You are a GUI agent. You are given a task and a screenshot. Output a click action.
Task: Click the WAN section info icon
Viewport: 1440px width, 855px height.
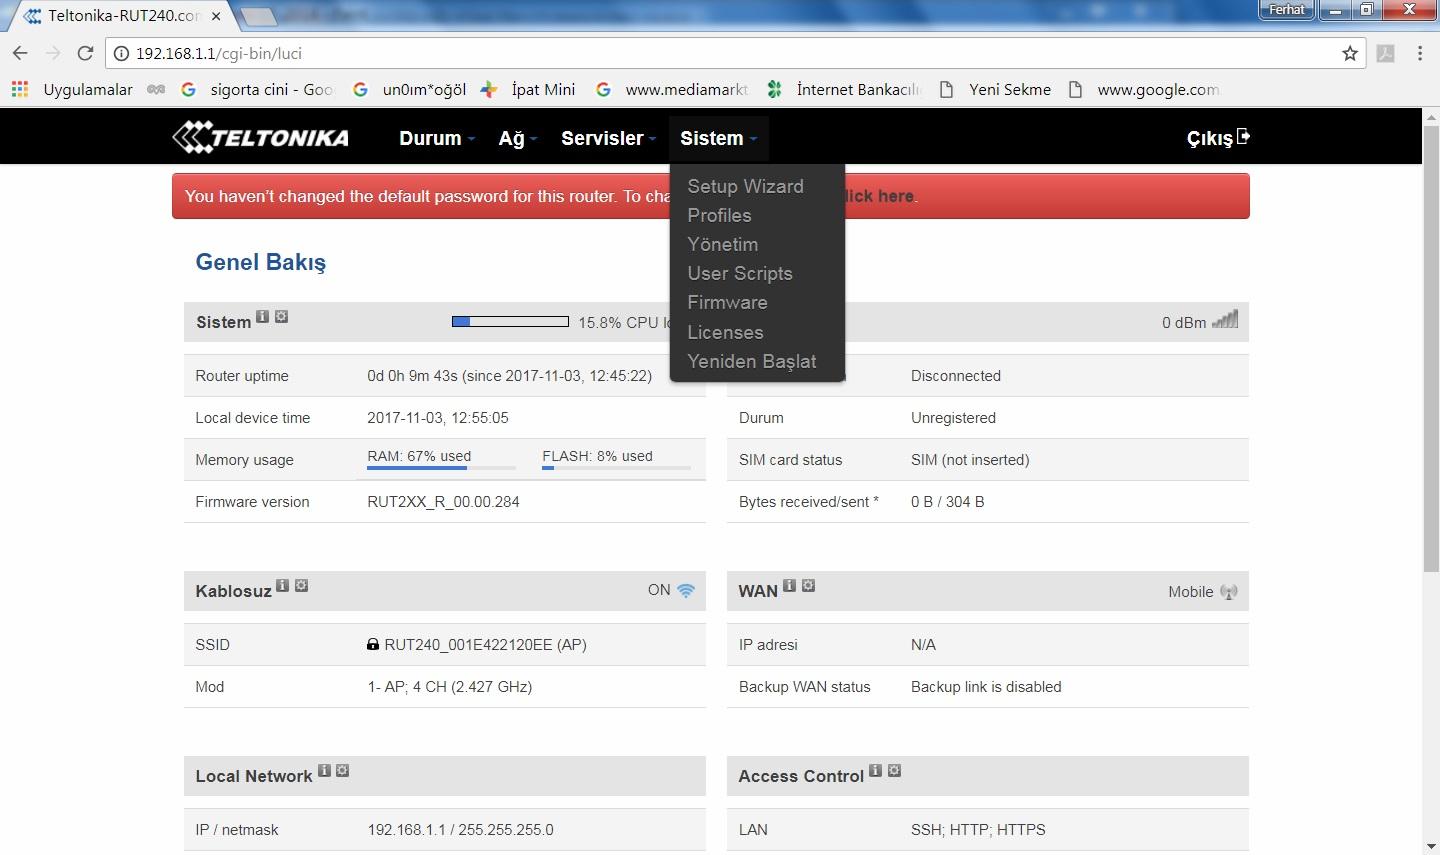789,586
